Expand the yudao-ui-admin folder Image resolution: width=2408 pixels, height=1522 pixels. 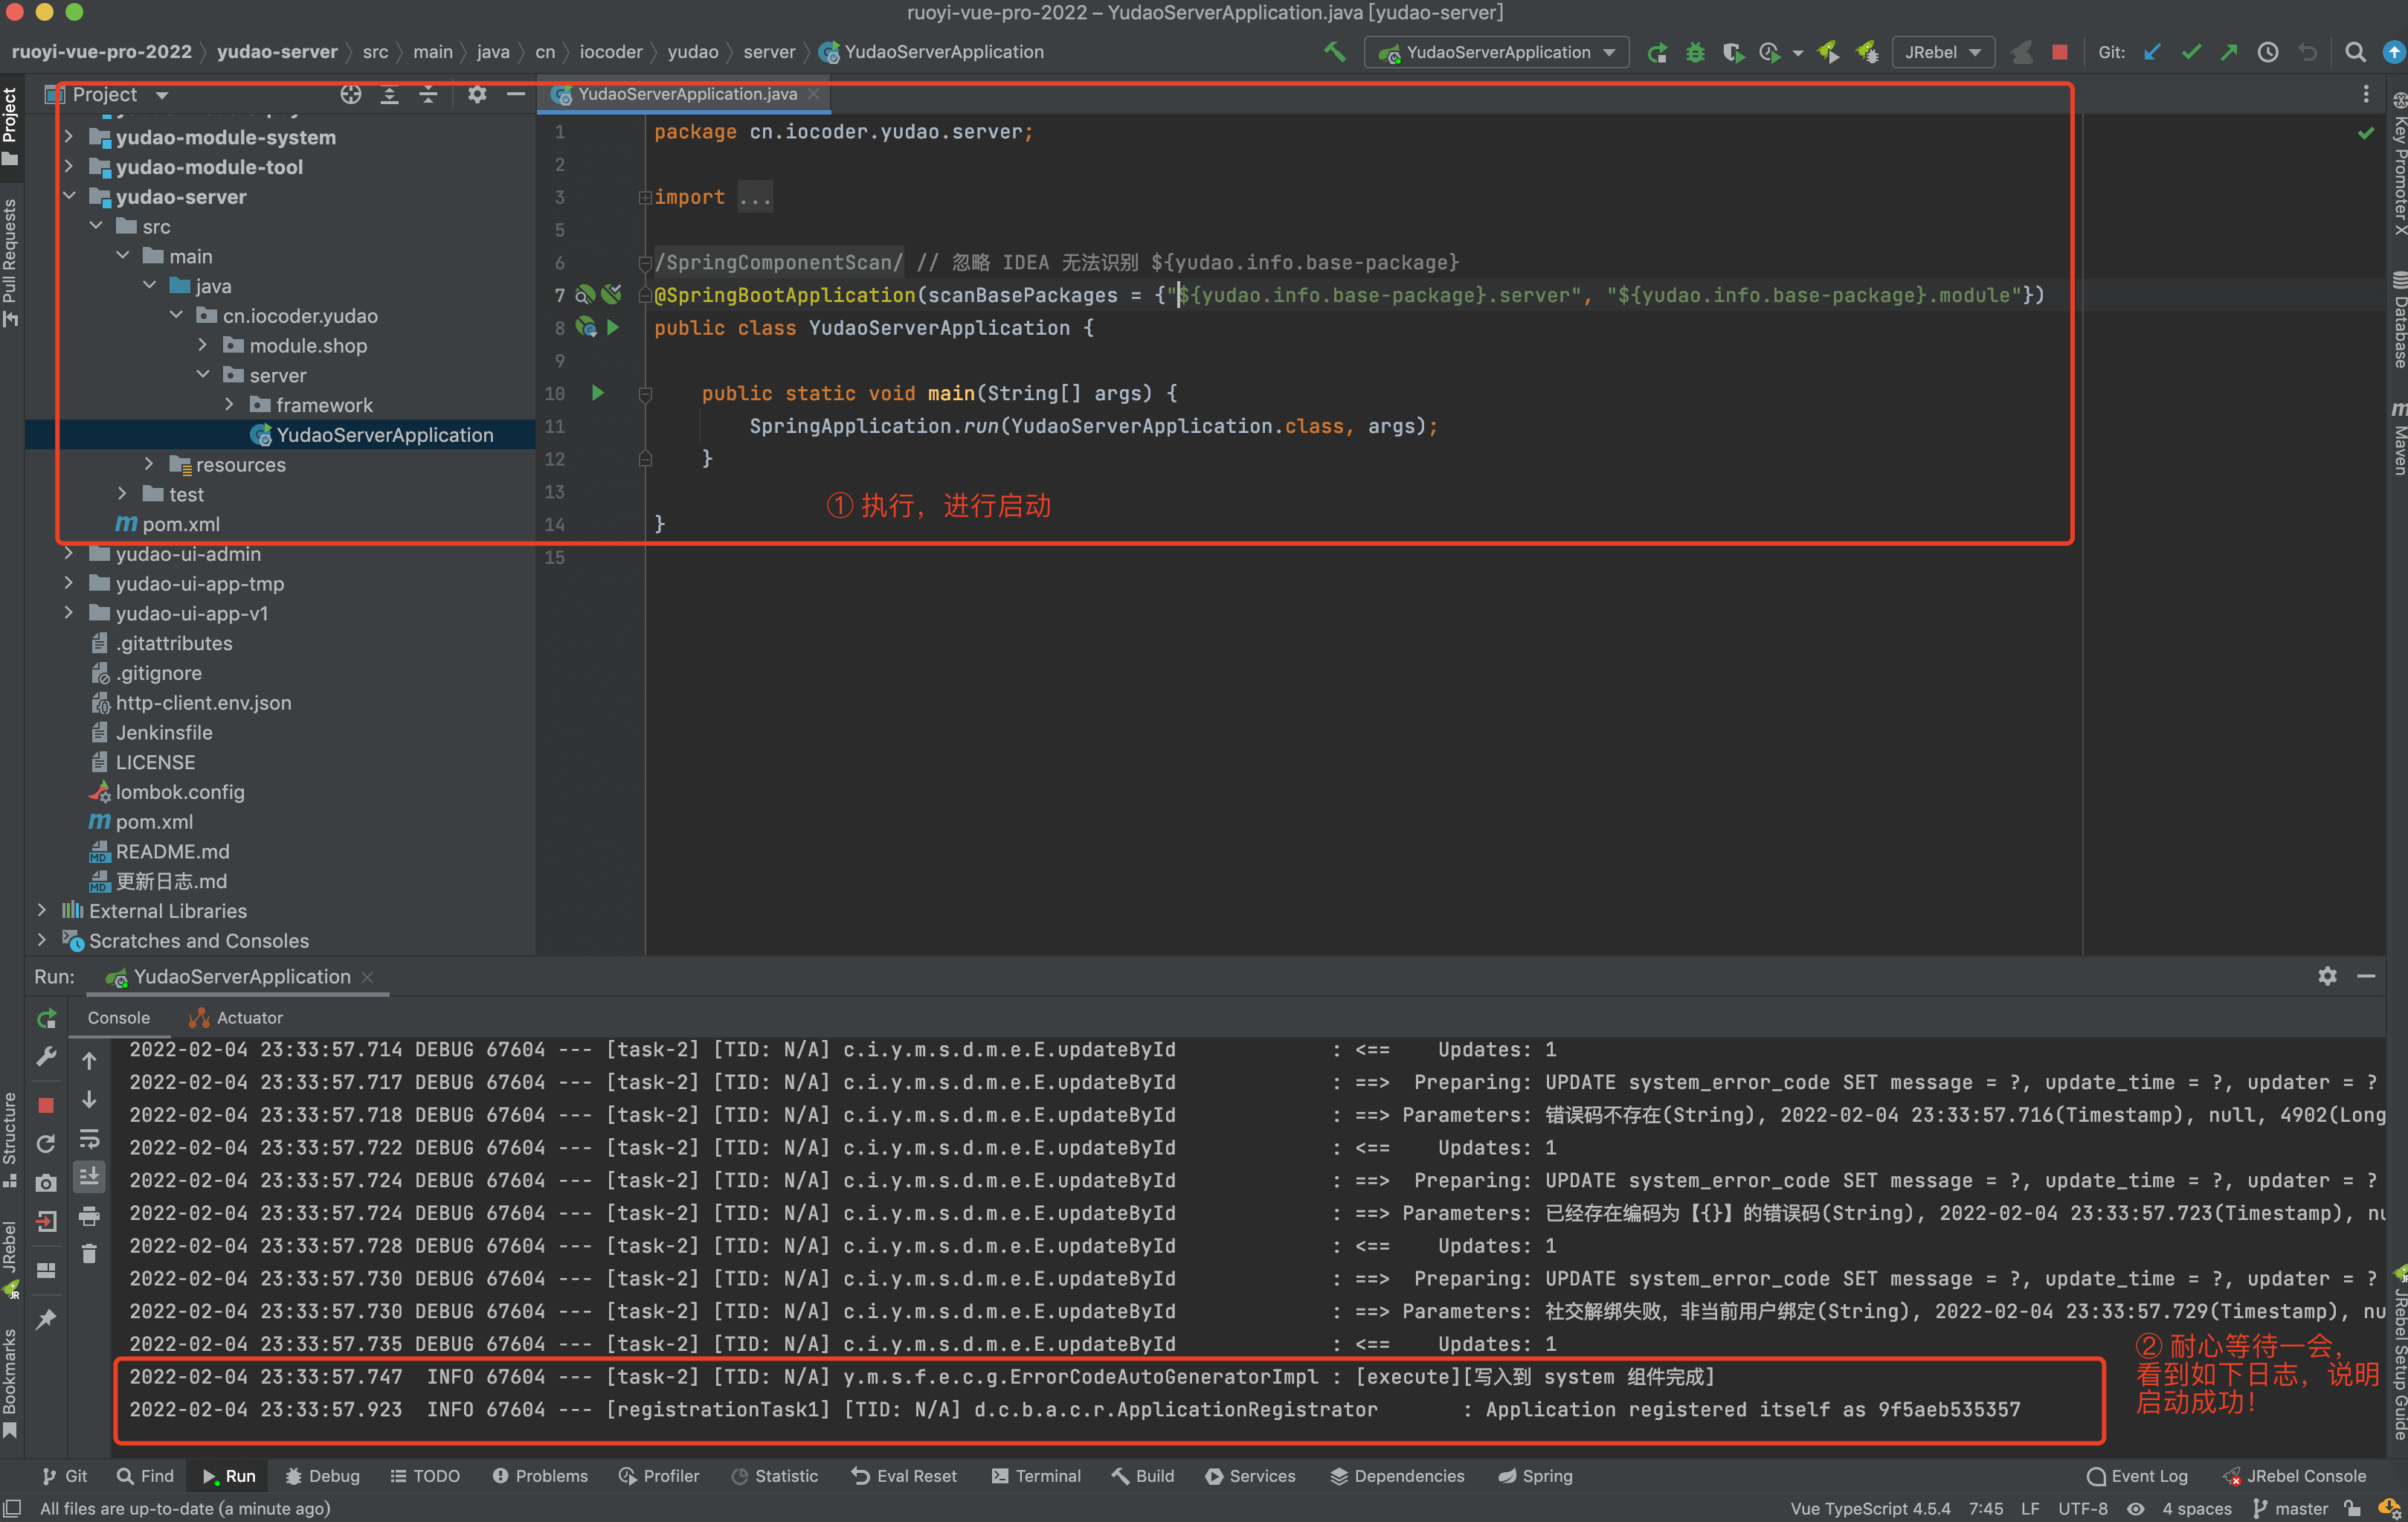pyautogui.click(x=68, y=554)
